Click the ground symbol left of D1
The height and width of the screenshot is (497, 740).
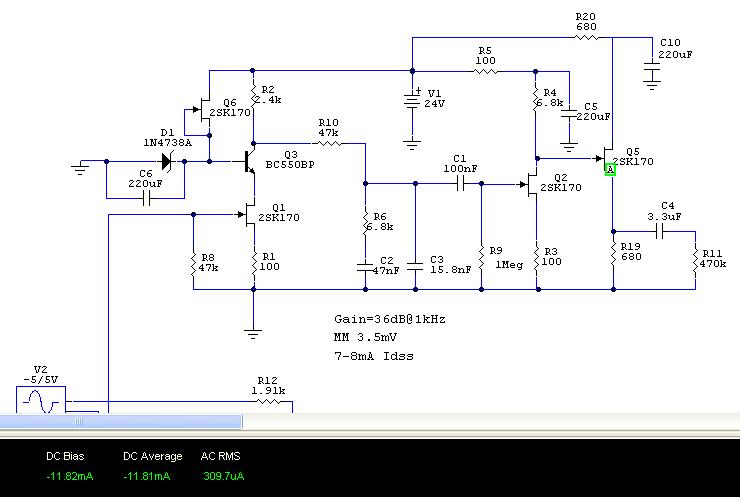[80, 169]
